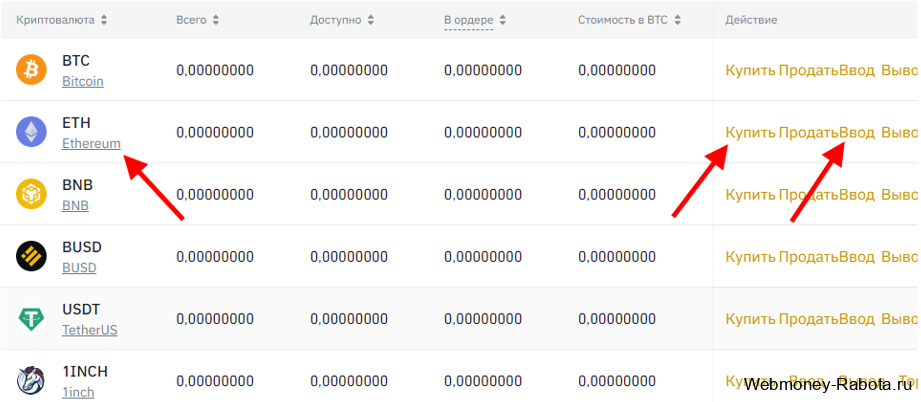Click Ввод in the BTC row

[x=857, y=71]
